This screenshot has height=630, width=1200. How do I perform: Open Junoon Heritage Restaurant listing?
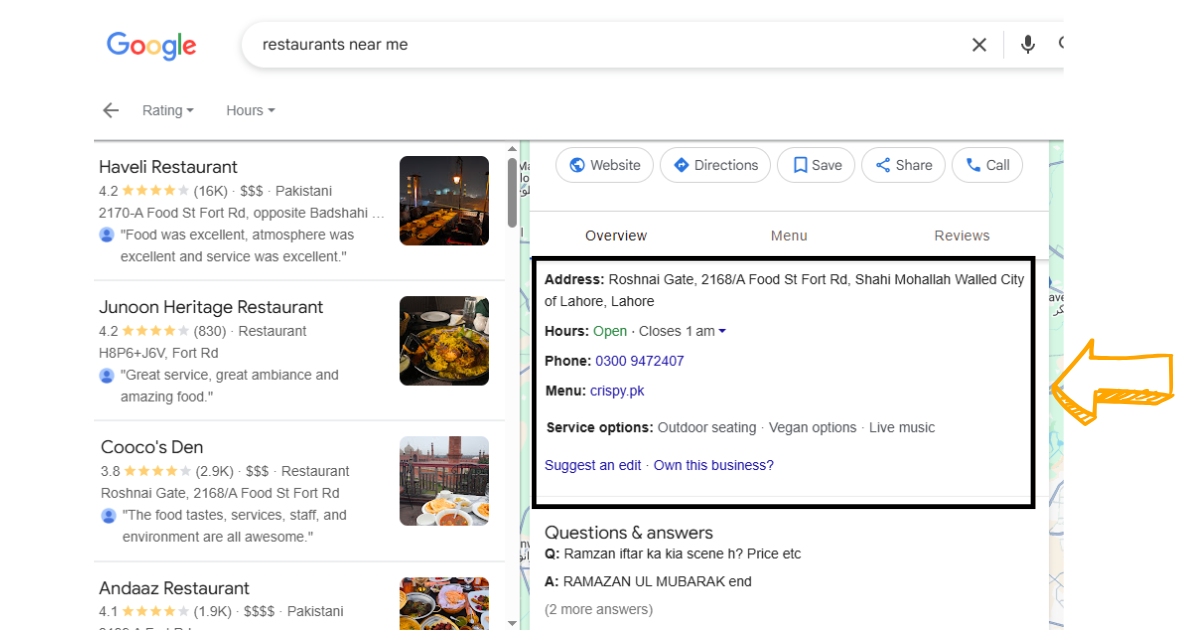pos(211,307)
